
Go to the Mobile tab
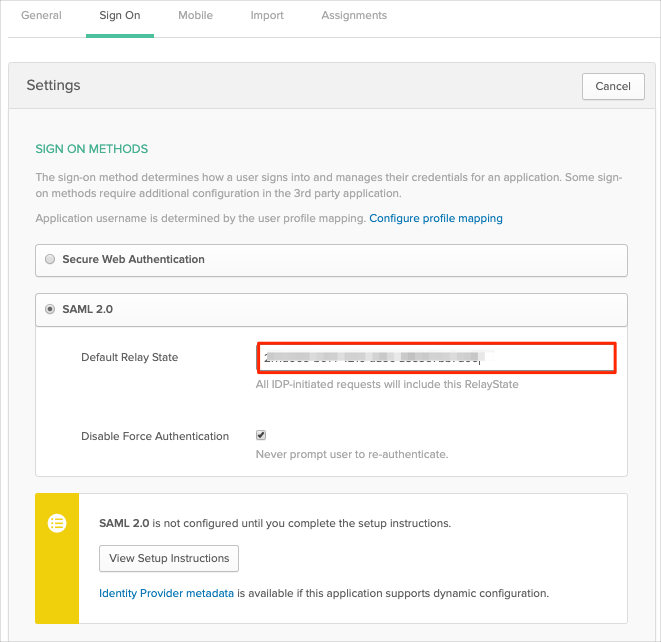click(195, 16)
